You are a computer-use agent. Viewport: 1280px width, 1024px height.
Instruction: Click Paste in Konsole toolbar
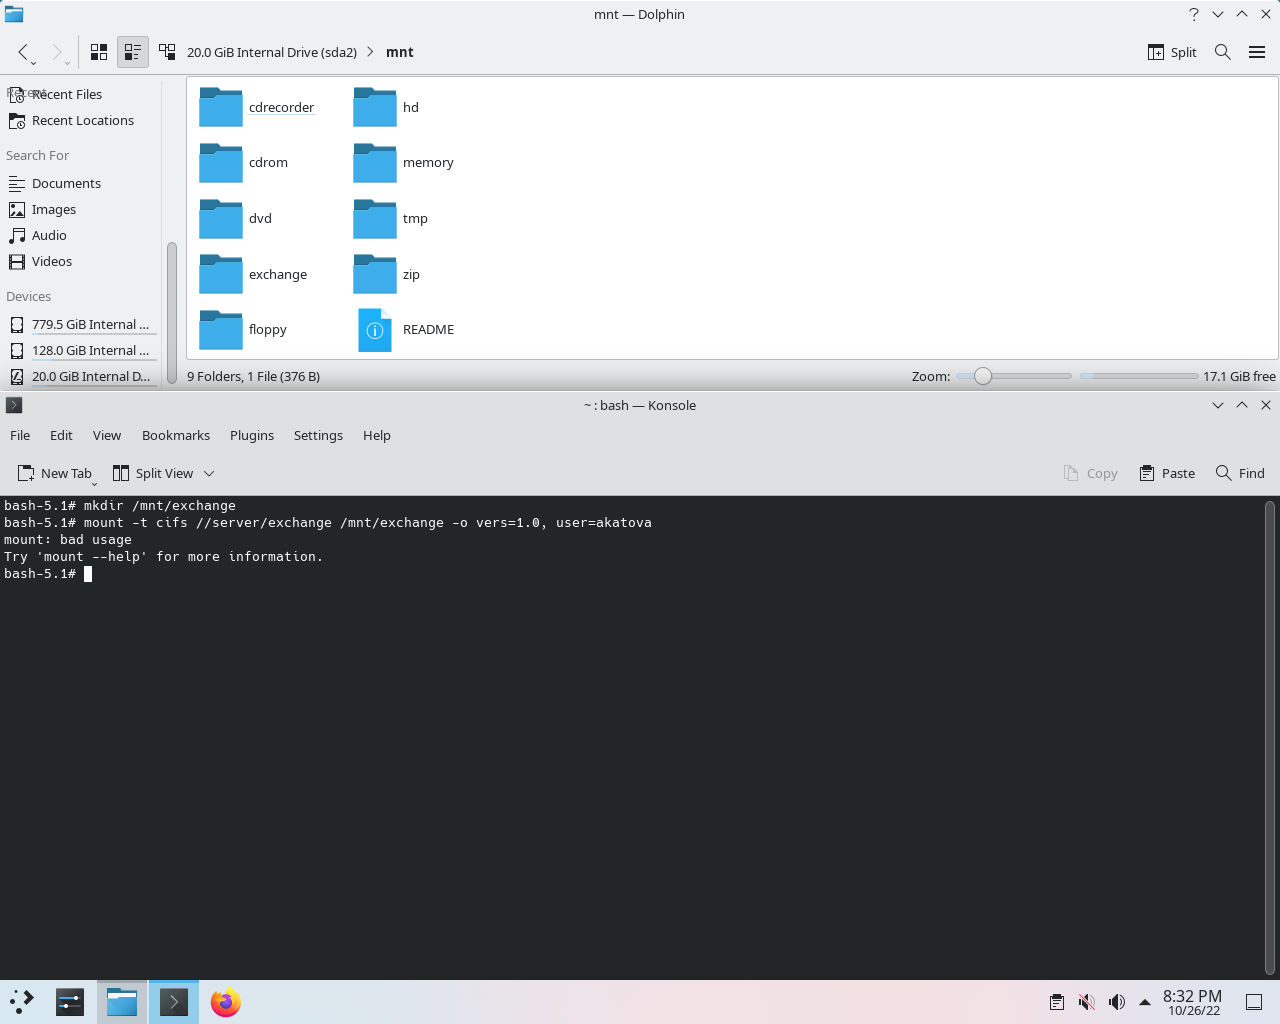(1167, 473)
